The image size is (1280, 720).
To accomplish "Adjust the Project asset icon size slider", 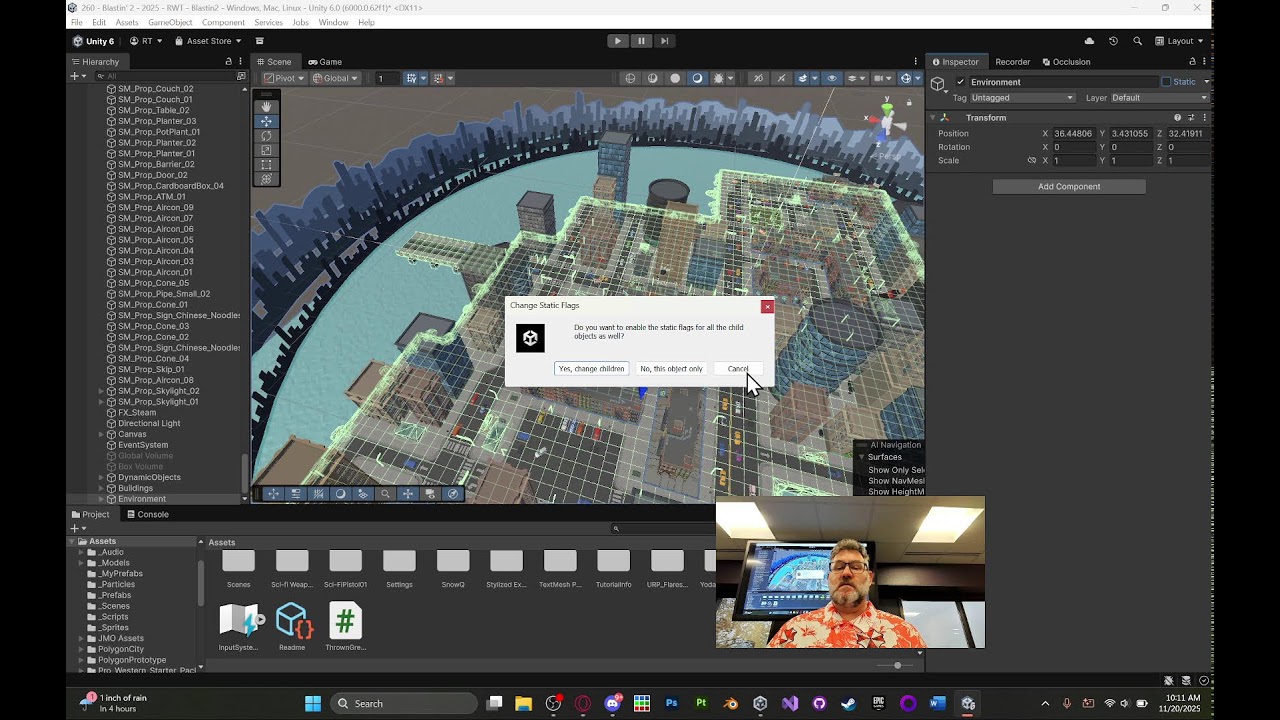I will click(897, 665).
